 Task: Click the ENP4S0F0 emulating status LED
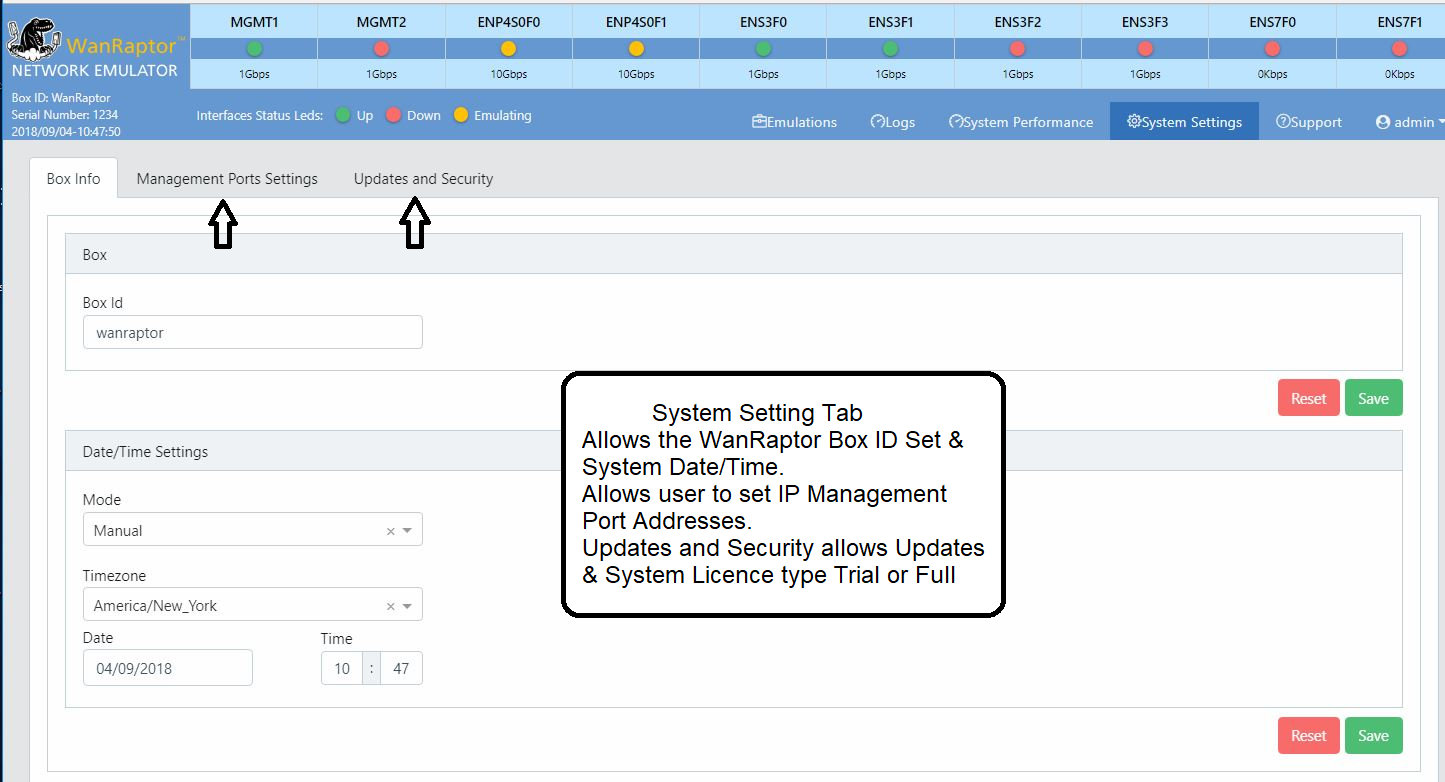point(508,47)
